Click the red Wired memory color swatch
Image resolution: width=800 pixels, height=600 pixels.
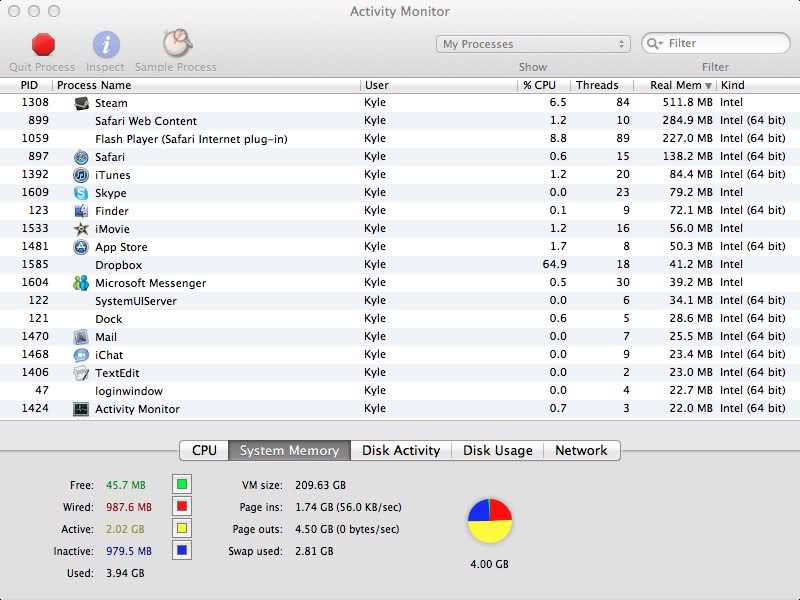point(182,507)
